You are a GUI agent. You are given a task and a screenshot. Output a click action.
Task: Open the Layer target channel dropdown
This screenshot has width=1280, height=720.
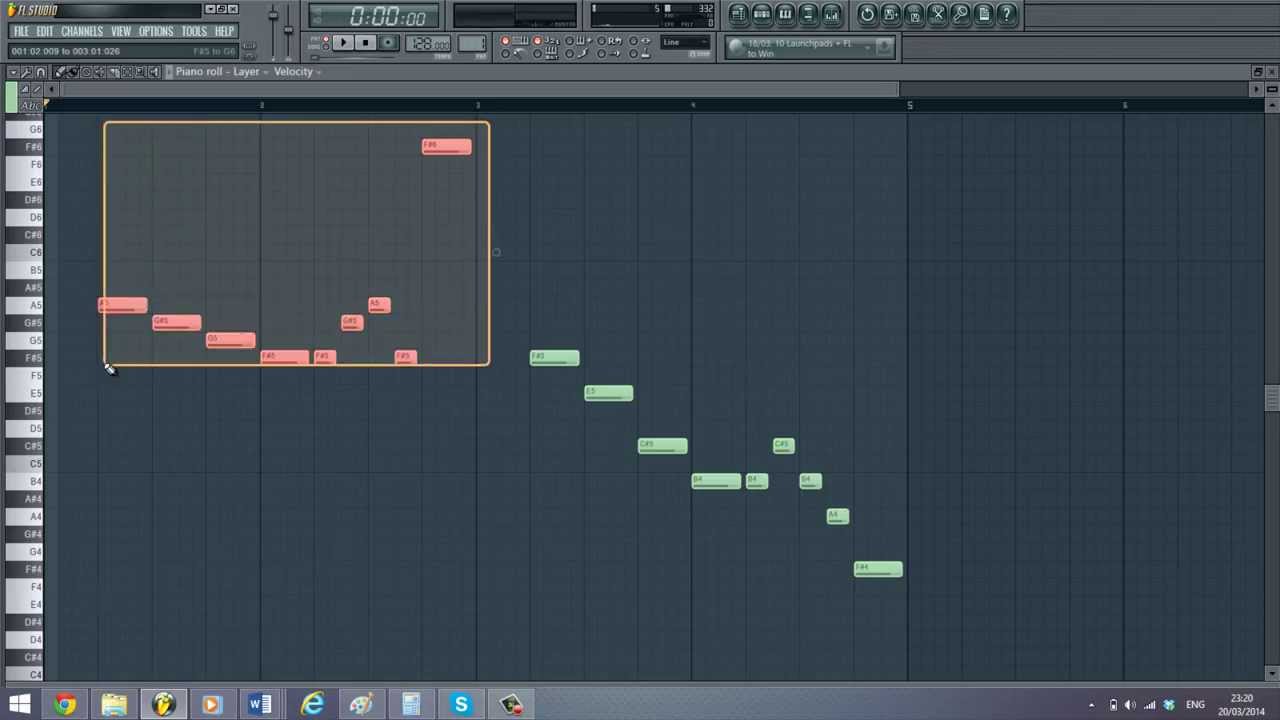click(x=248, y=72)
